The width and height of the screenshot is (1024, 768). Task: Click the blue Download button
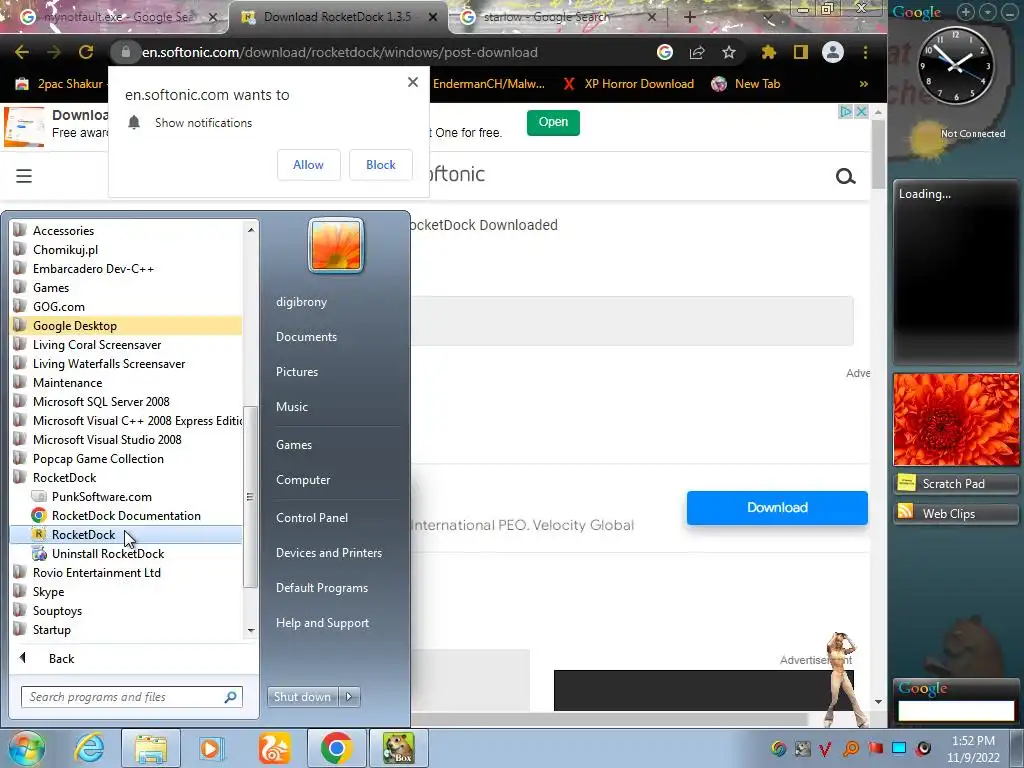(777, 507)
